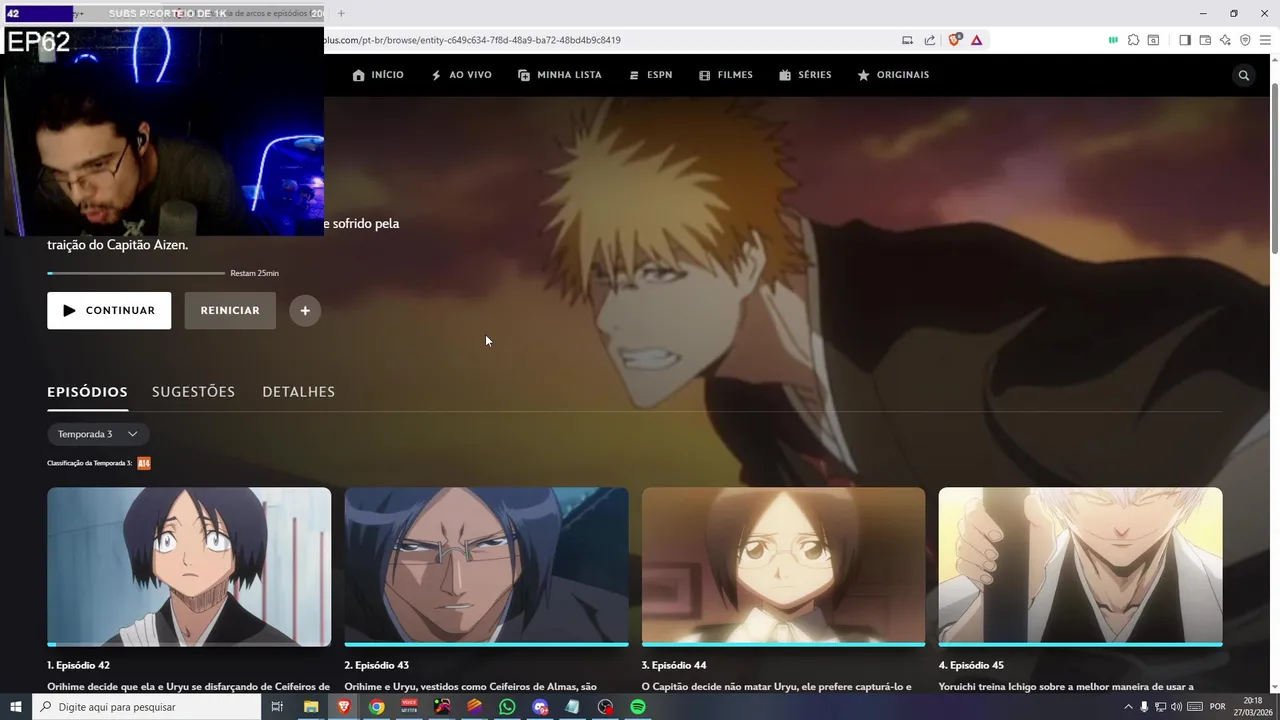Image resolution: width=1280 pixels, height=720 pixels.
Task: Click the Reiniciar button
Action: pyautogui.click(x=230, y=311)
